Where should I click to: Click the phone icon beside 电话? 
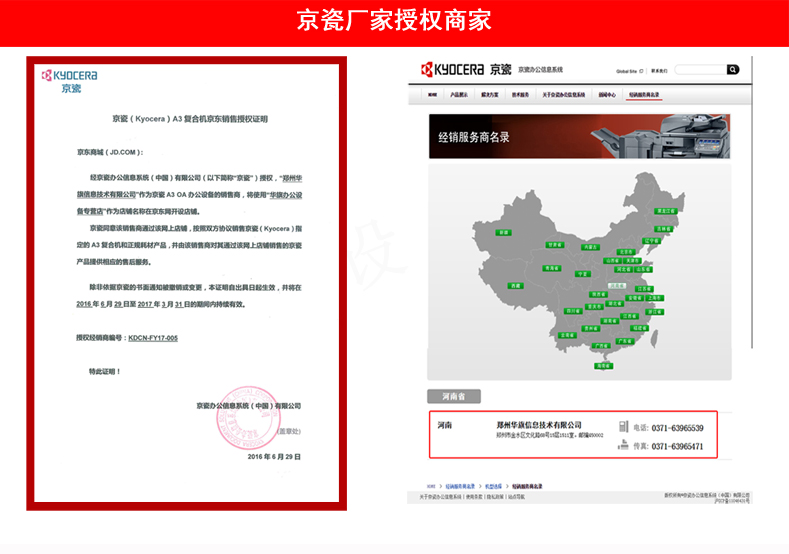[623, 427]
